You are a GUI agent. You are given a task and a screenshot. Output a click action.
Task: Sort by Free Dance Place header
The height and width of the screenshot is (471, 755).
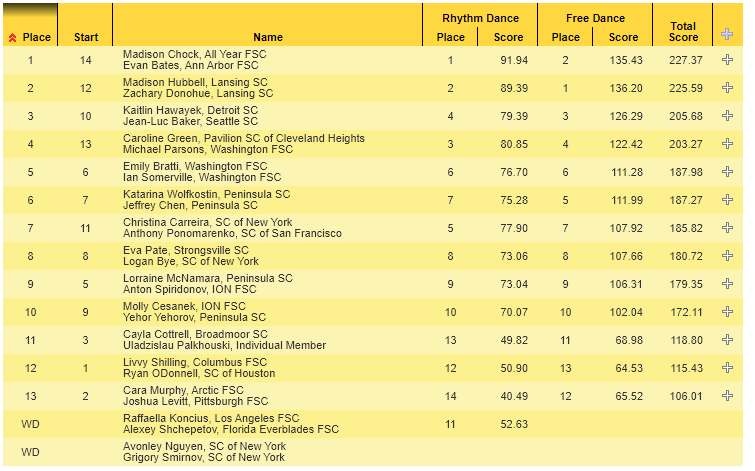(565, 37)
